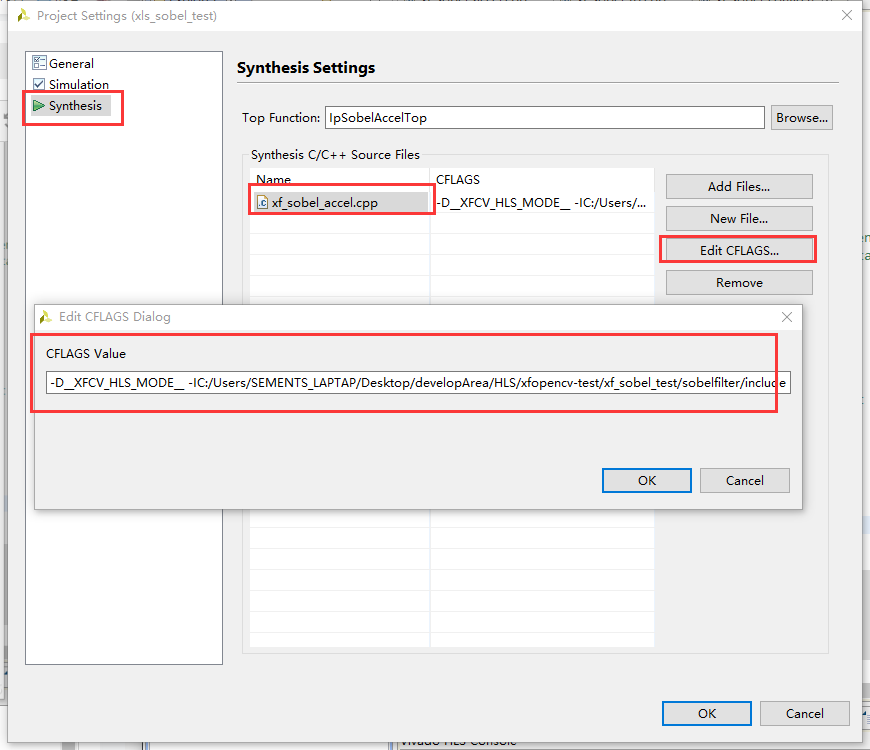Open the Edit CFLAGS dialog
Viewport: 870px width, 750px height.
(x=739, y=250)
